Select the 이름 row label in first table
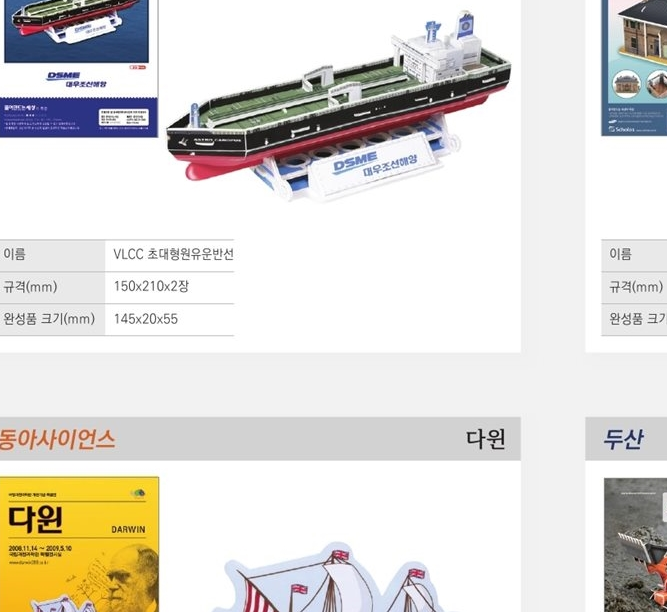Image resolution: width=667 pixels, height=612 pixels. pos(14,254)
